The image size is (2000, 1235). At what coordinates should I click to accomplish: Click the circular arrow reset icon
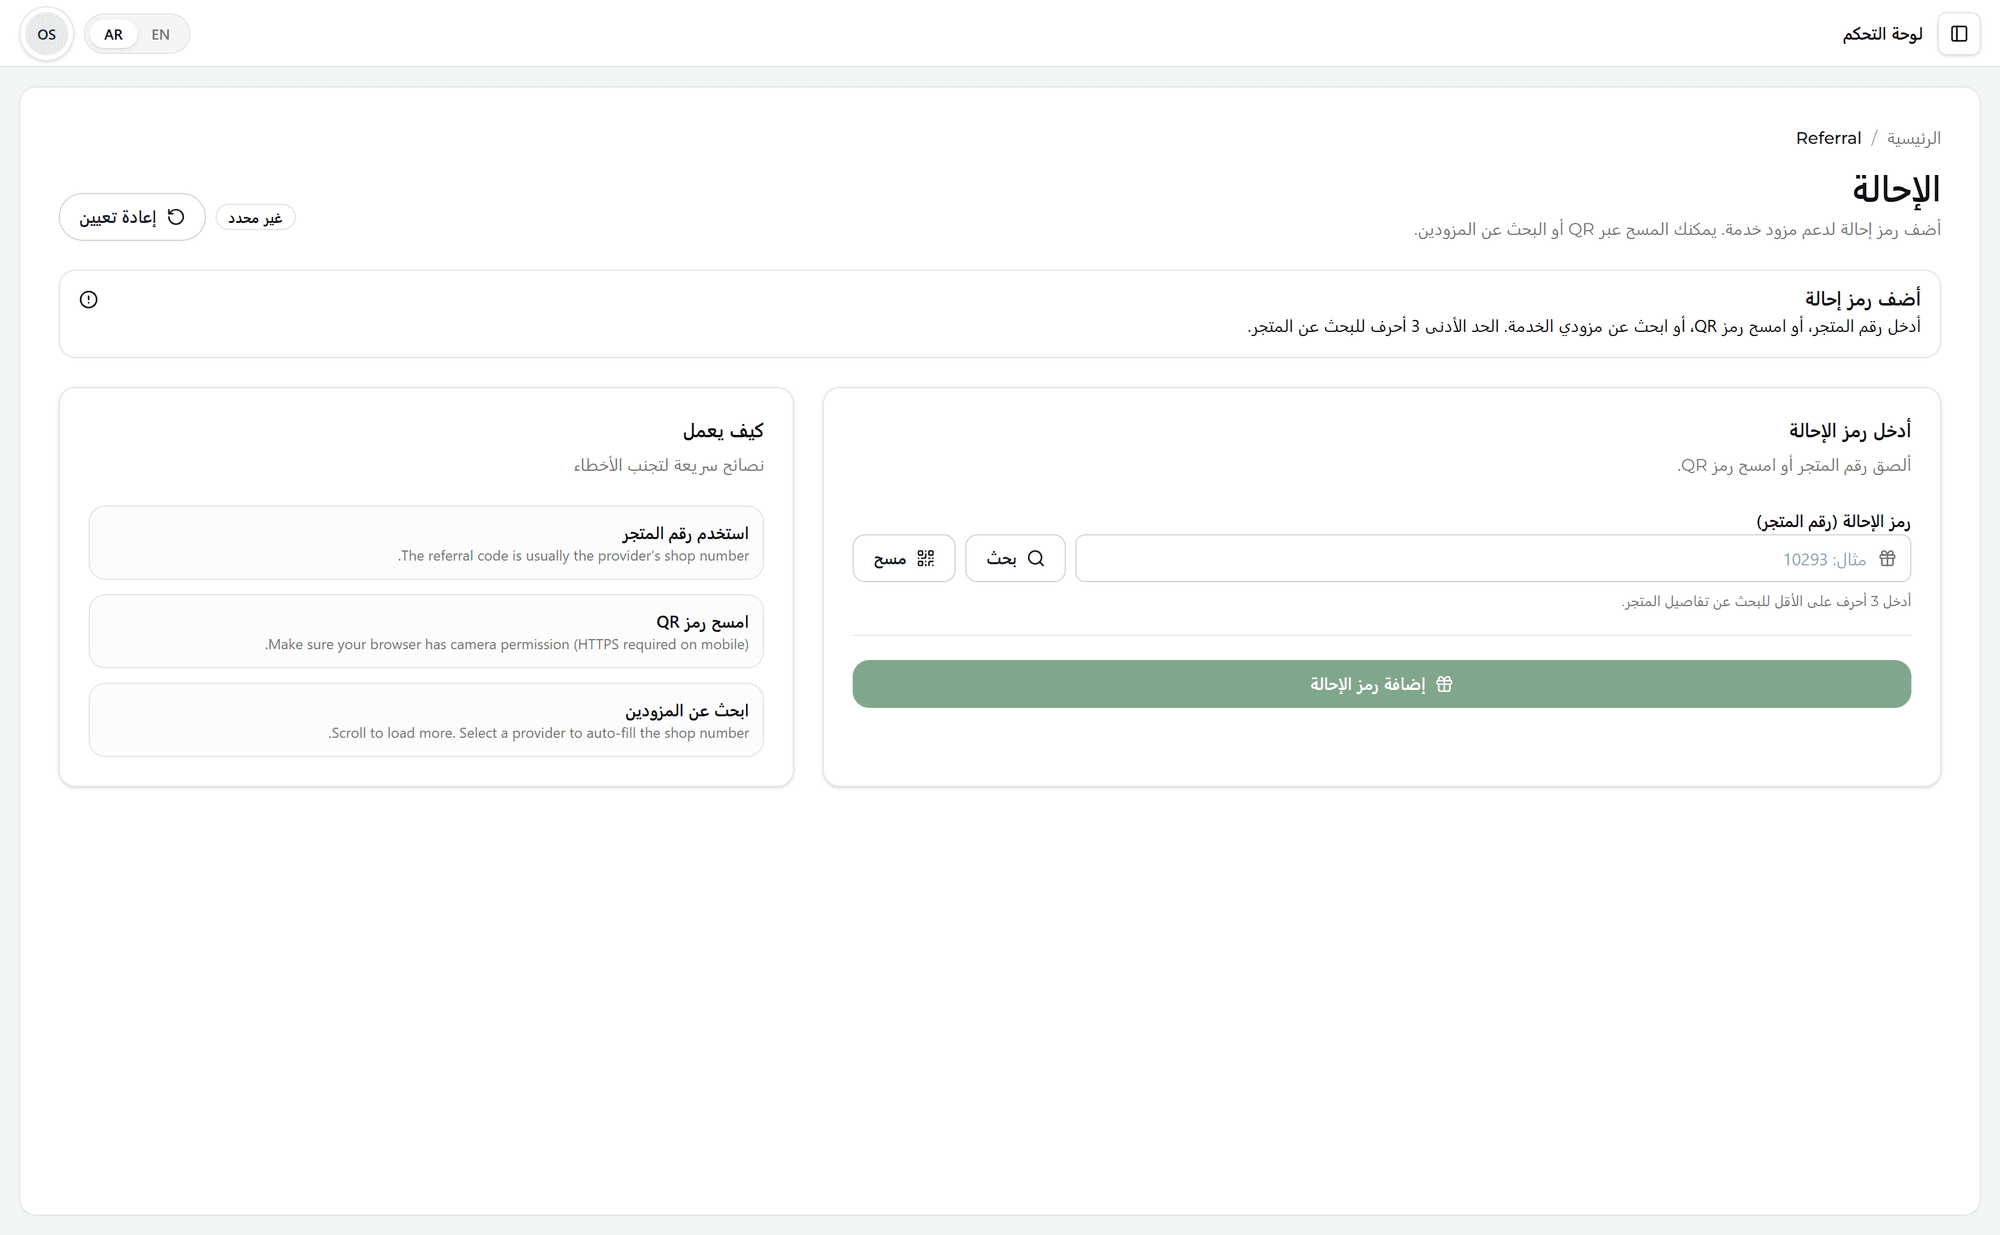[176, 217]
